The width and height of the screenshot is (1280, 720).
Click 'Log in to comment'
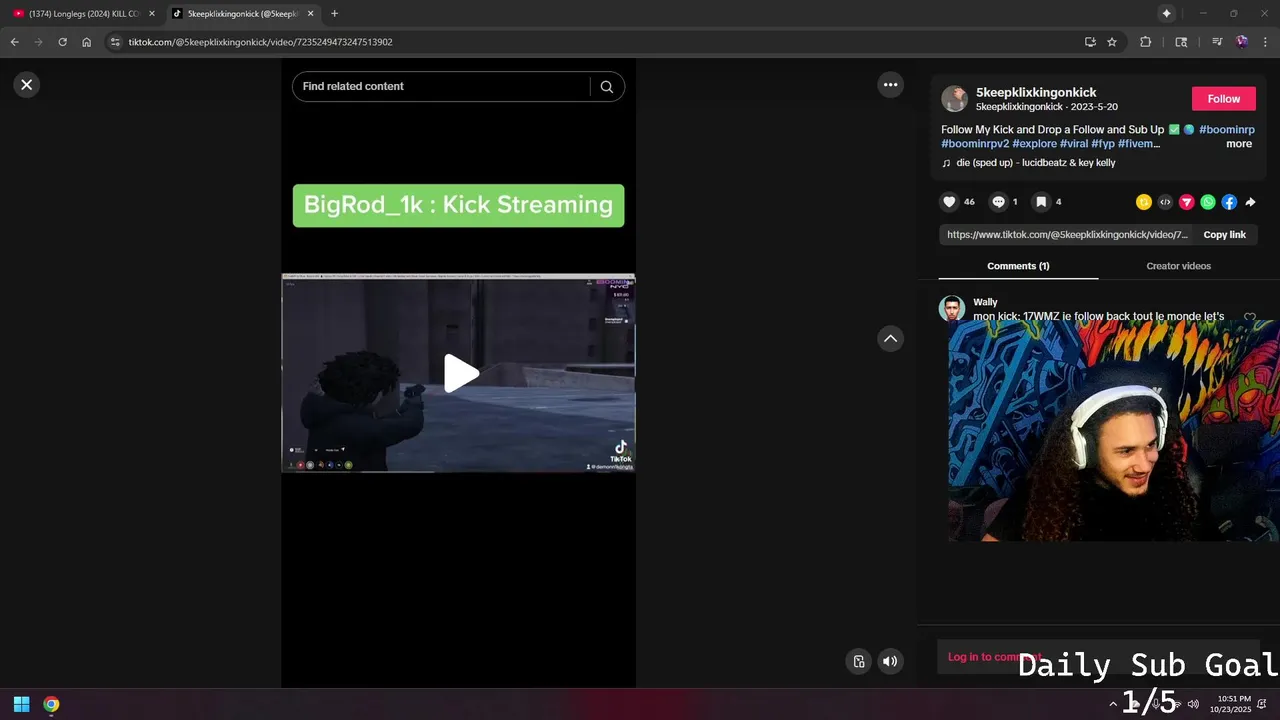tap(994, 657)
